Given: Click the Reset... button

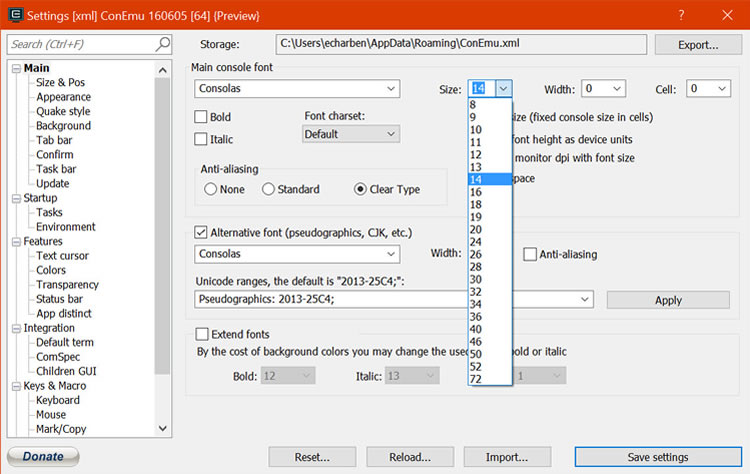Looking at the screenshot, I should click(x=312, y=457).
